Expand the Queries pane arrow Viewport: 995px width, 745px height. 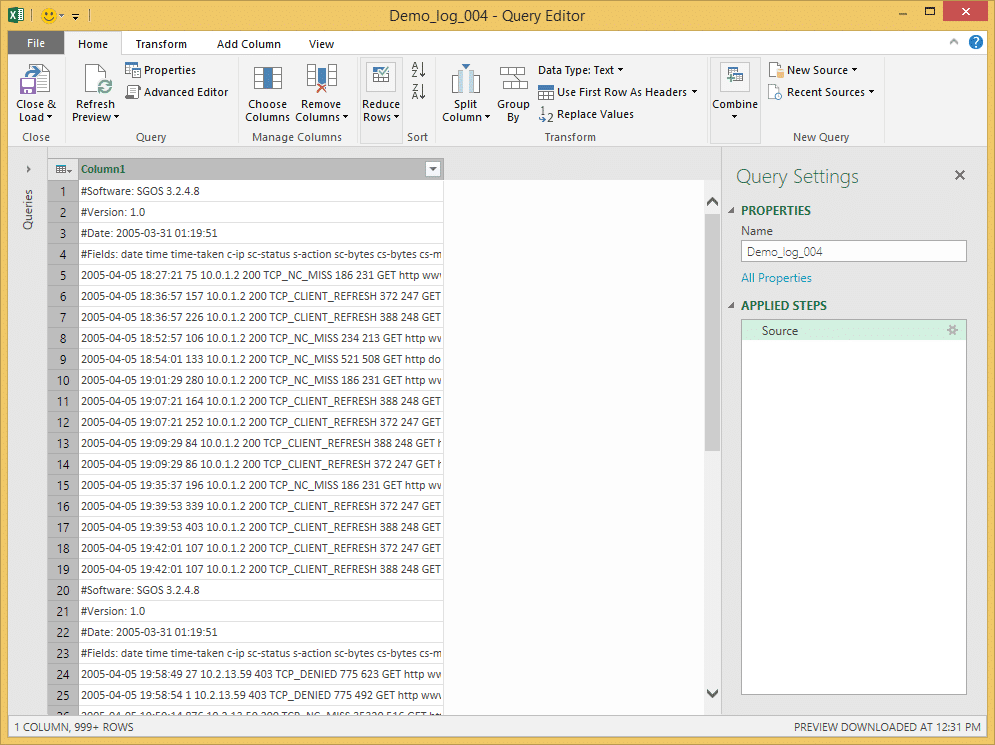tap(29, 169)
